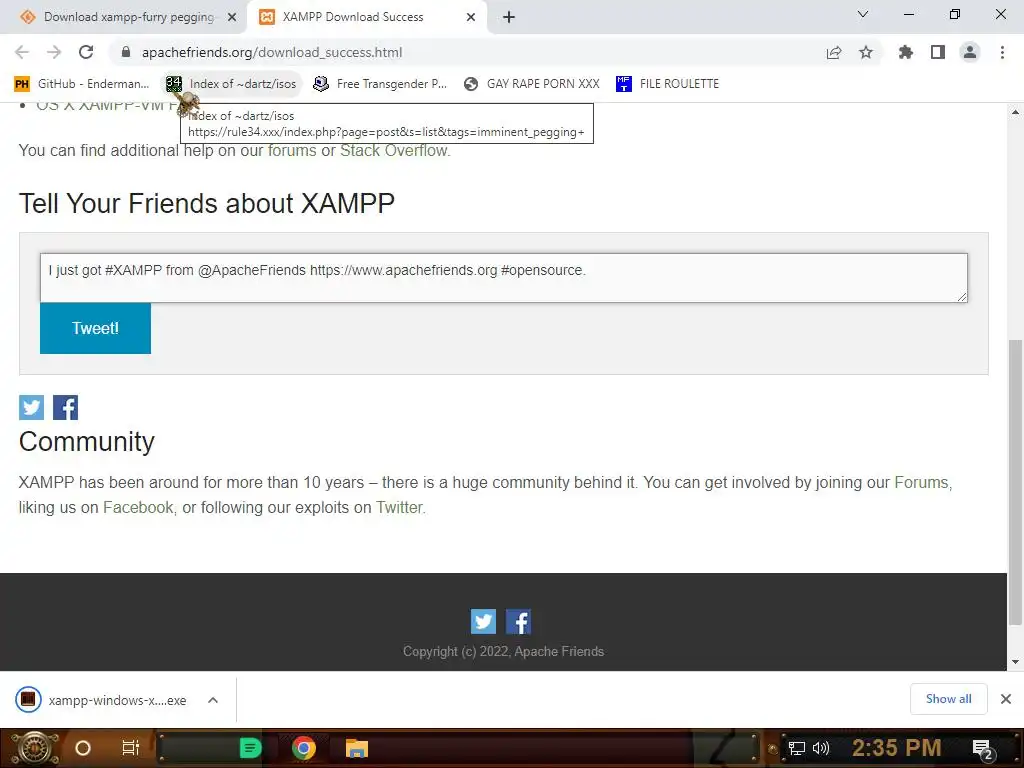Screen dimensions: 1024x768
Task: Go back to the previous page
Action: [22, 52]
